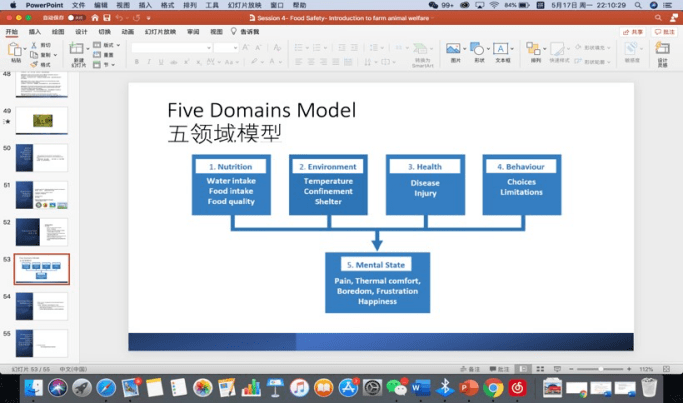This screenshot has width=684, height=404.
Task: Toggle italic text formatting
Action: (149, 61)
